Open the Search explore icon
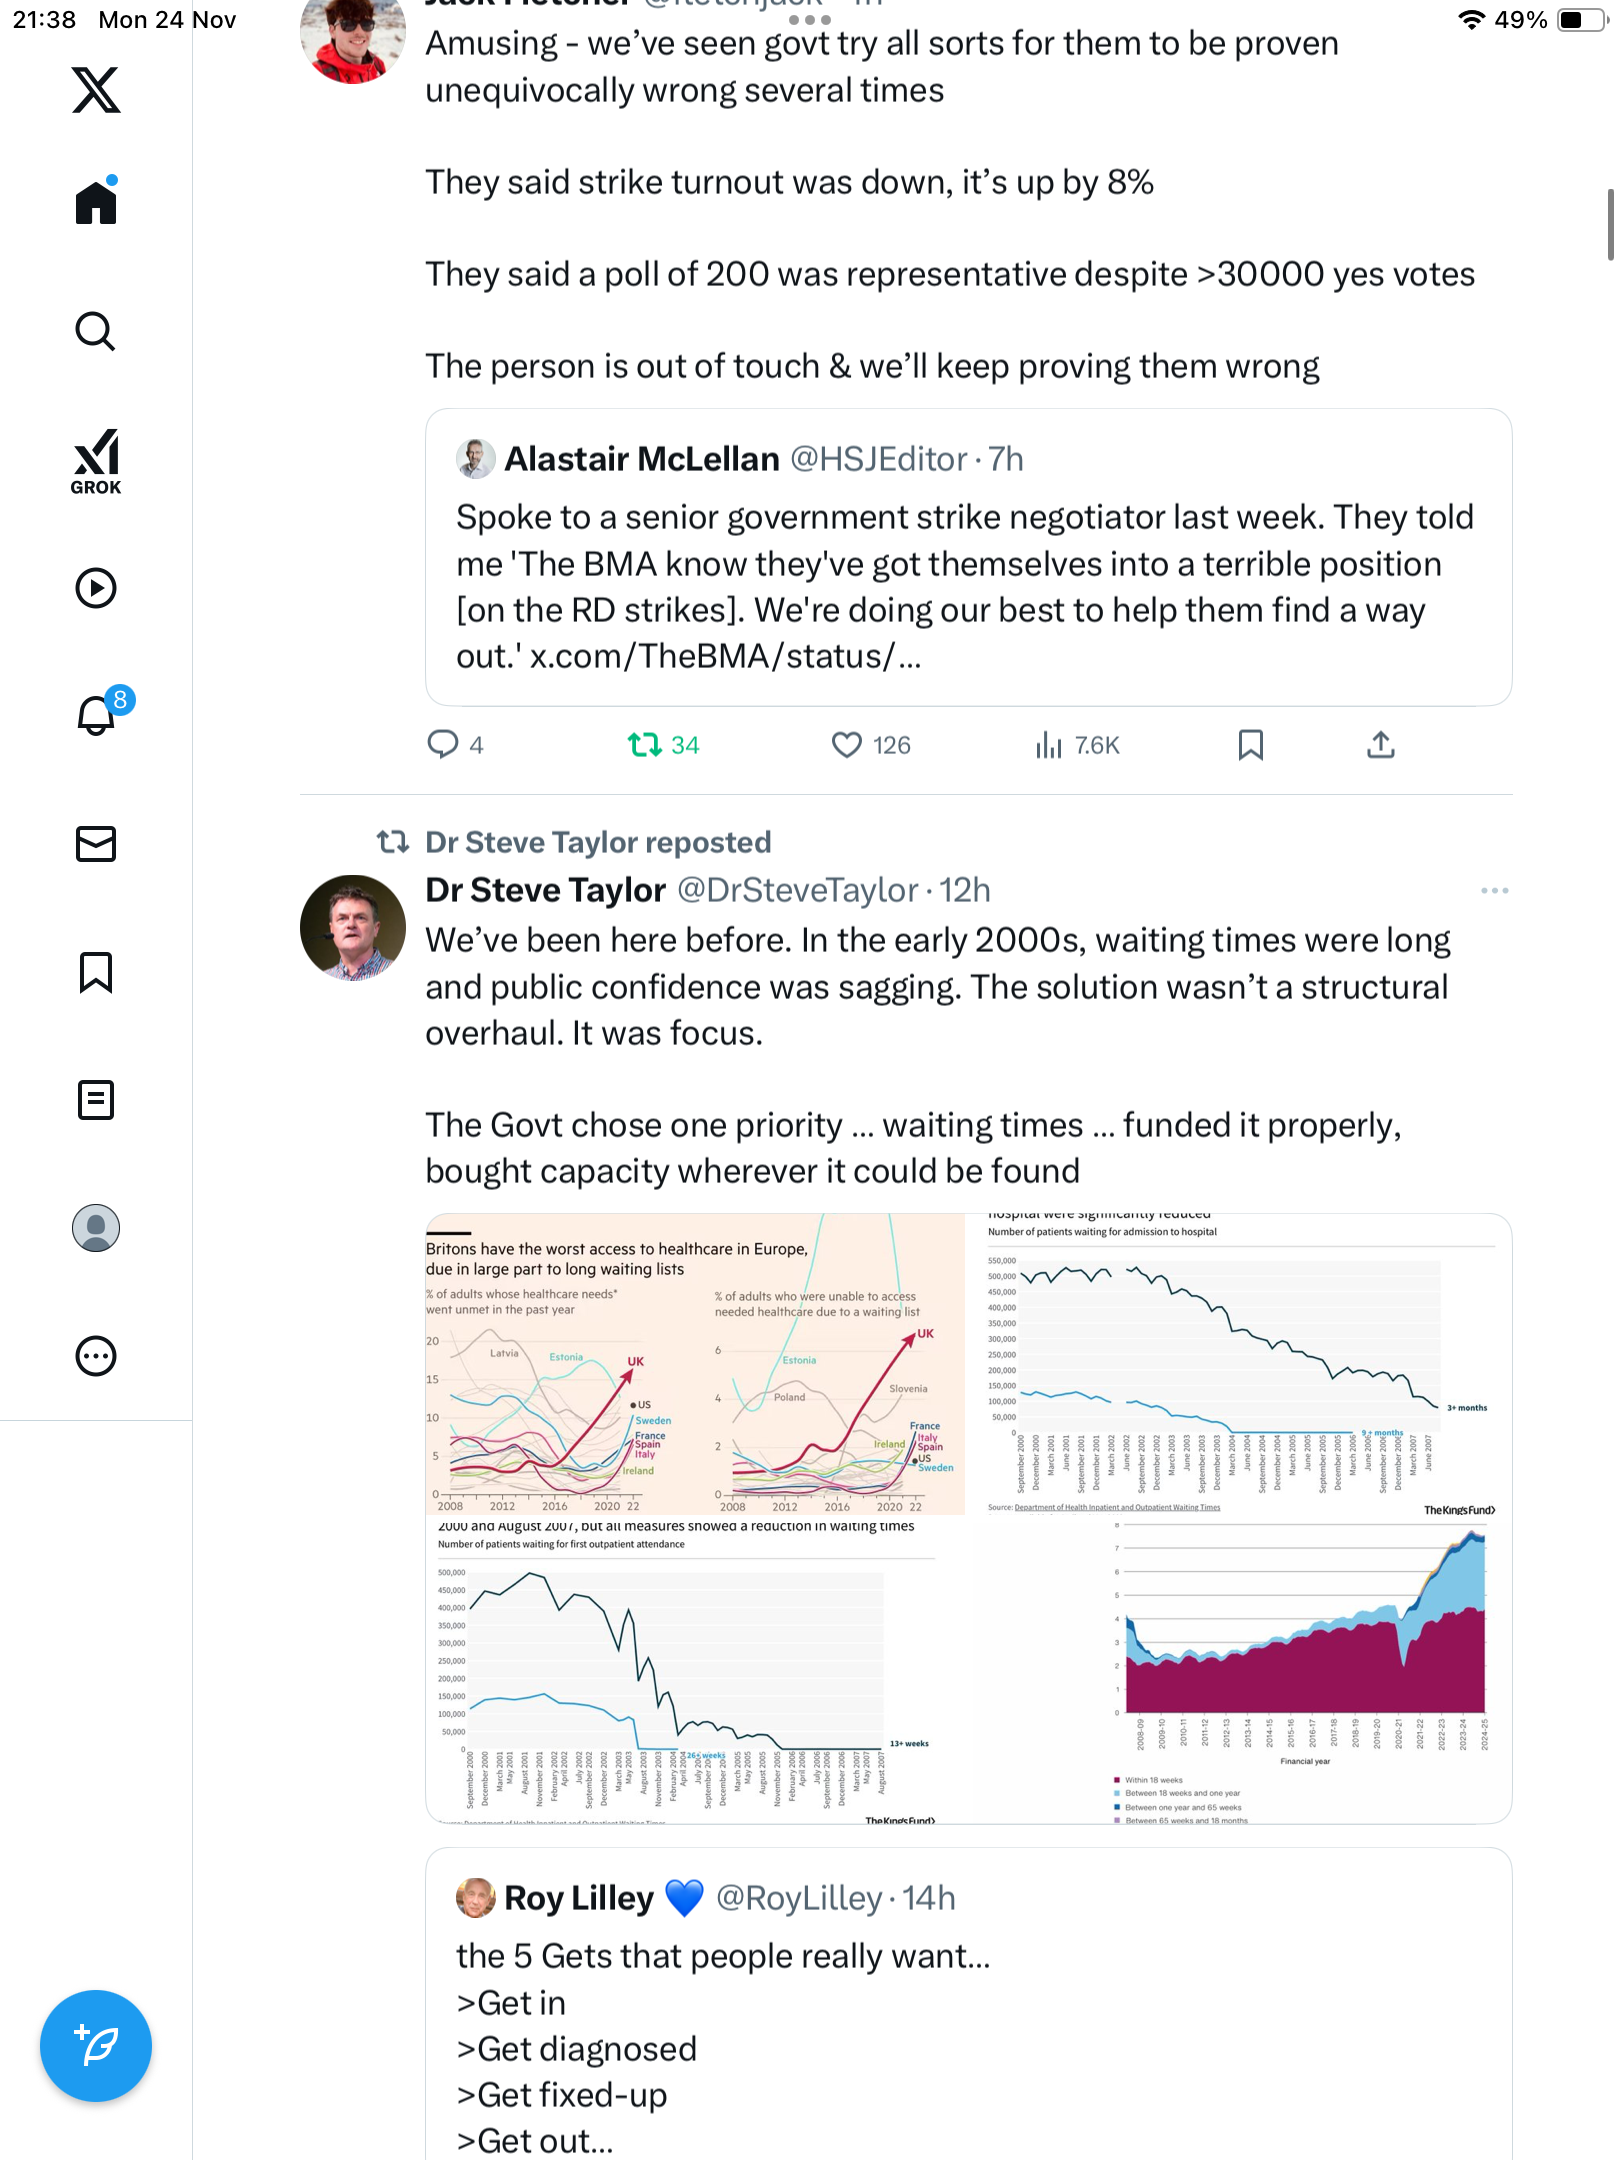The width and height of the screenshot is (1620, 2160). tap(96, 331)
